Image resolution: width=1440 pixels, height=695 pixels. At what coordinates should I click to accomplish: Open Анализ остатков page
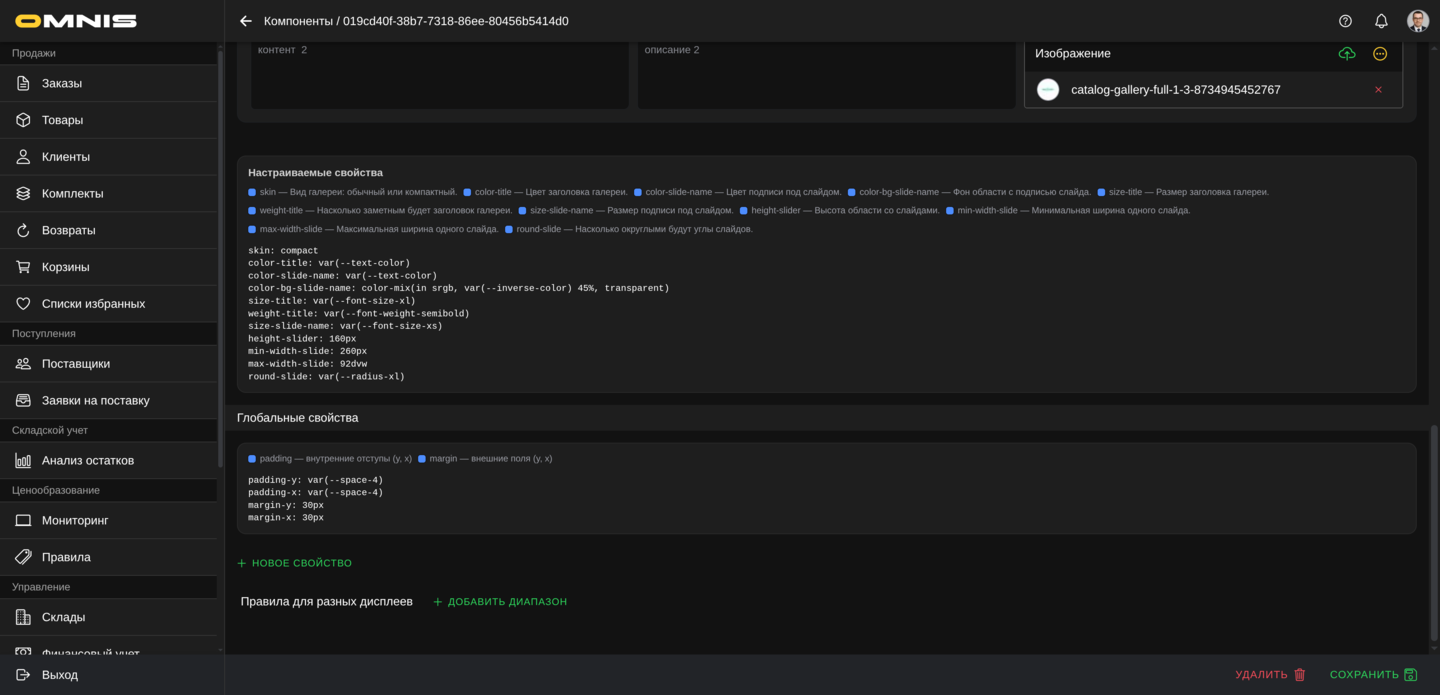pos(87,461)
